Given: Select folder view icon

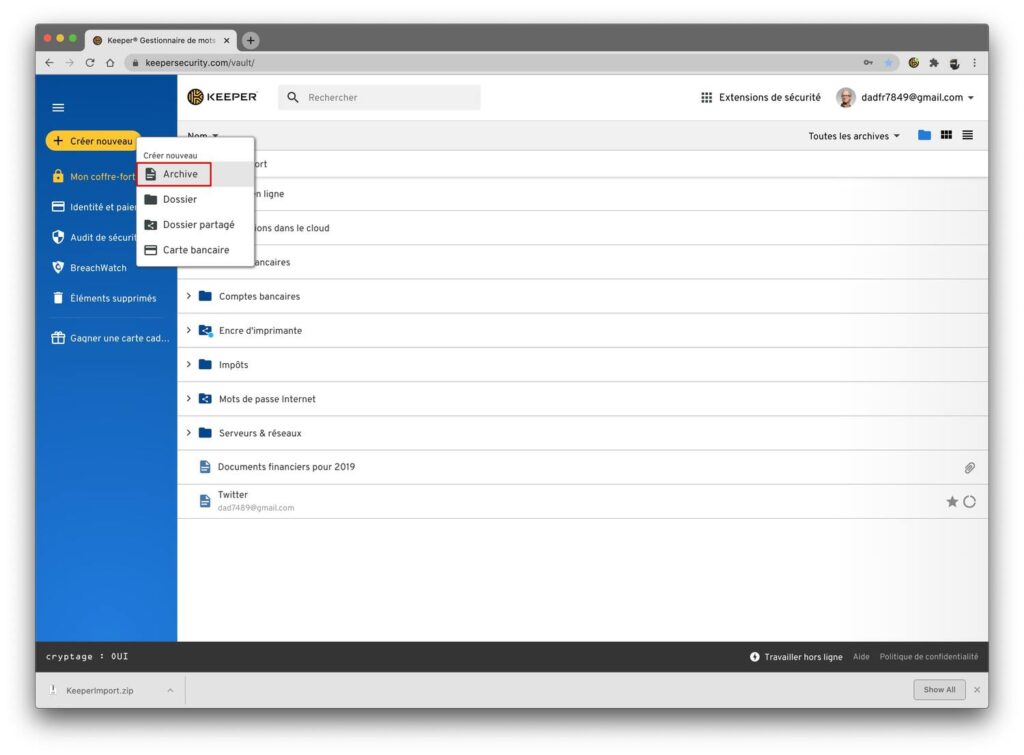Looking at the screenshot, I should (924, 136).
